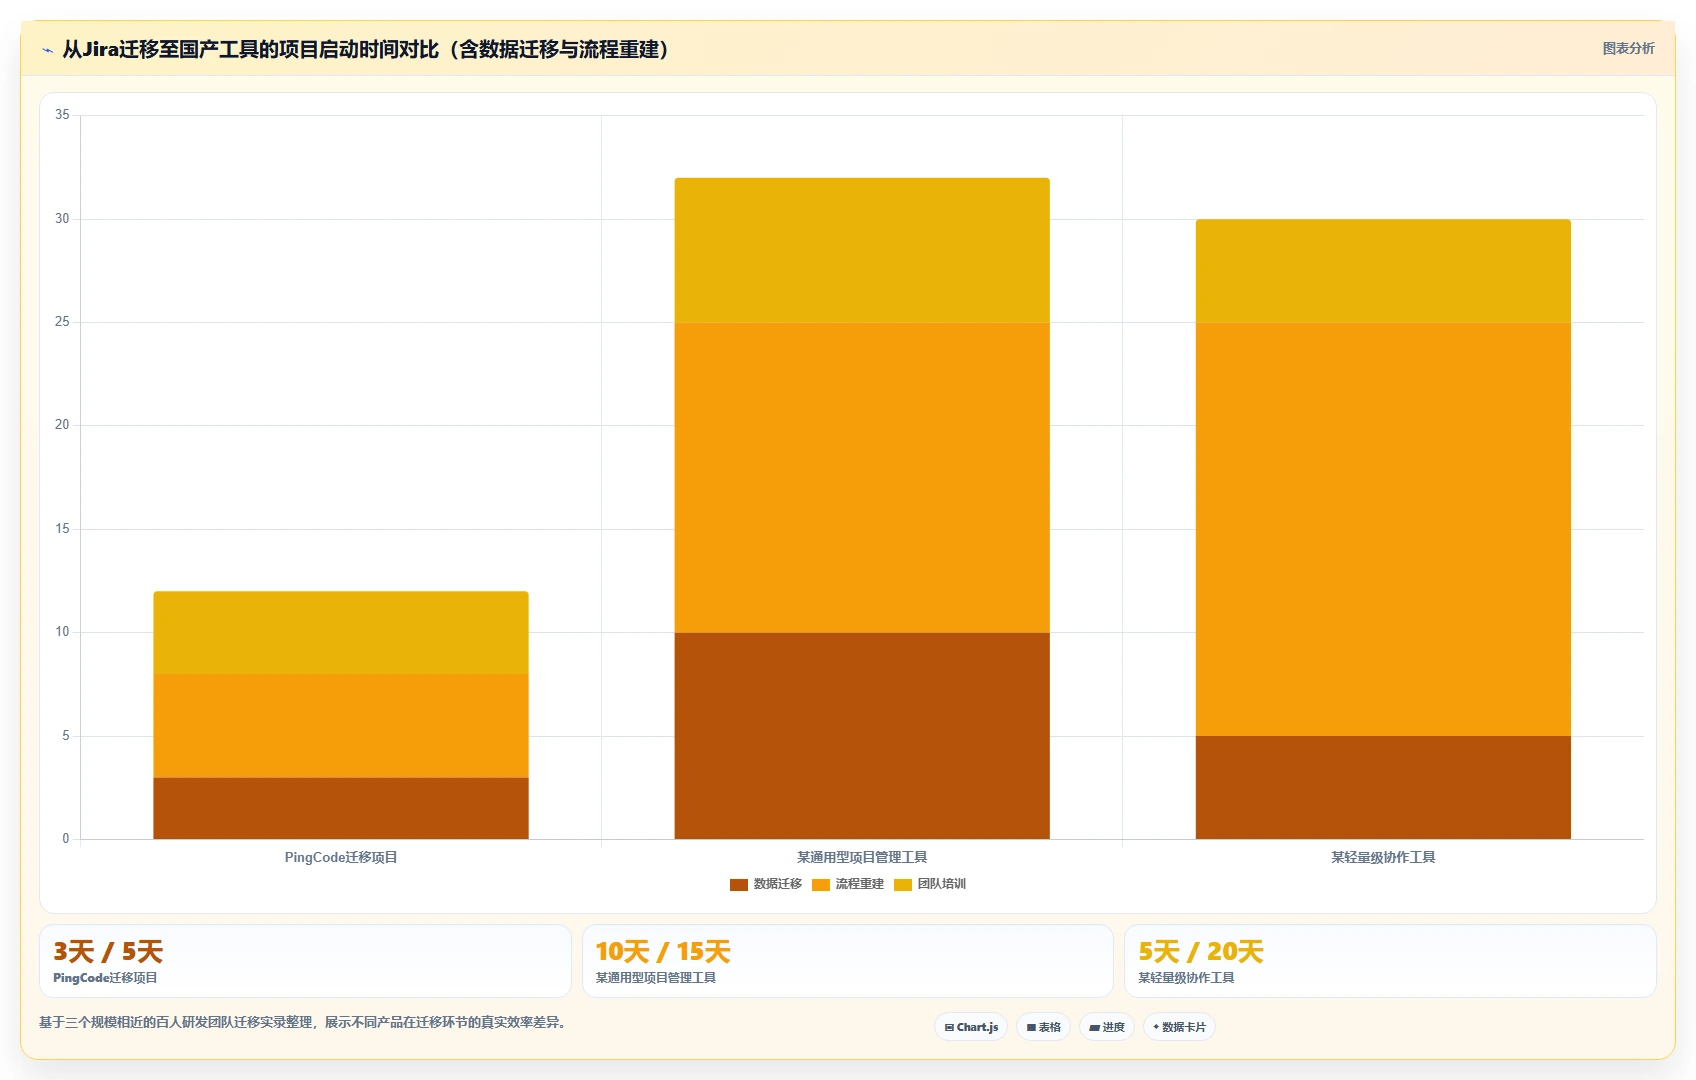Click the y-axis value 0
This screenshot has width=1696, height=1080.
pos(66,839)
